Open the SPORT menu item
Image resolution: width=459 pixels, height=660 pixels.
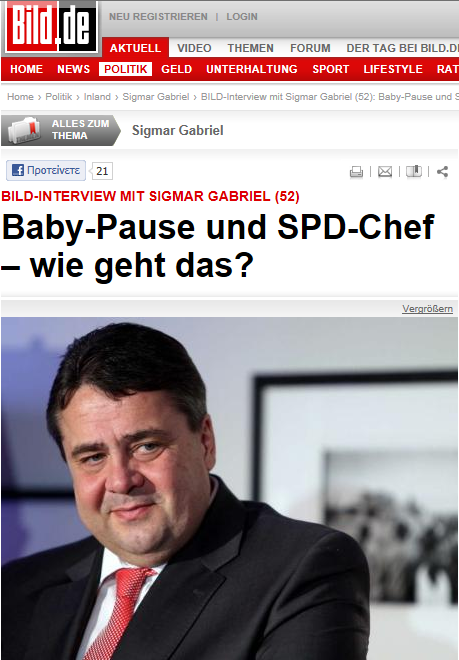(331, 69)
